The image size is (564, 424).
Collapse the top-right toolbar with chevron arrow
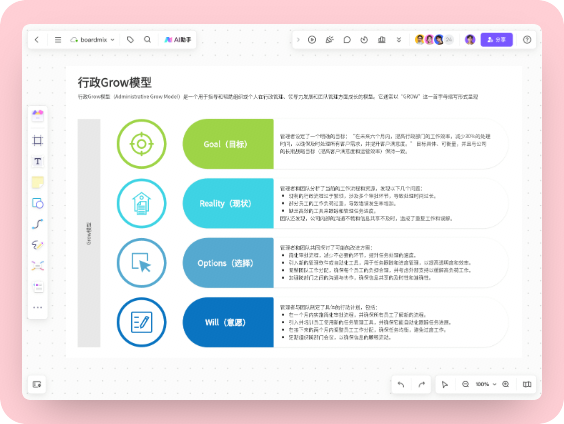point(298,40)
